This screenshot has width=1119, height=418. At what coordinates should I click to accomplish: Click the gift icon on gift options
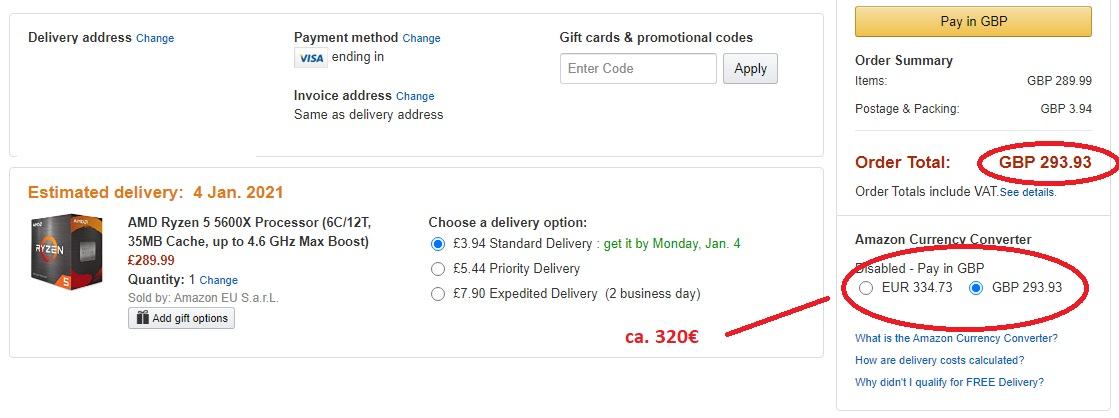tap(141, 318)
